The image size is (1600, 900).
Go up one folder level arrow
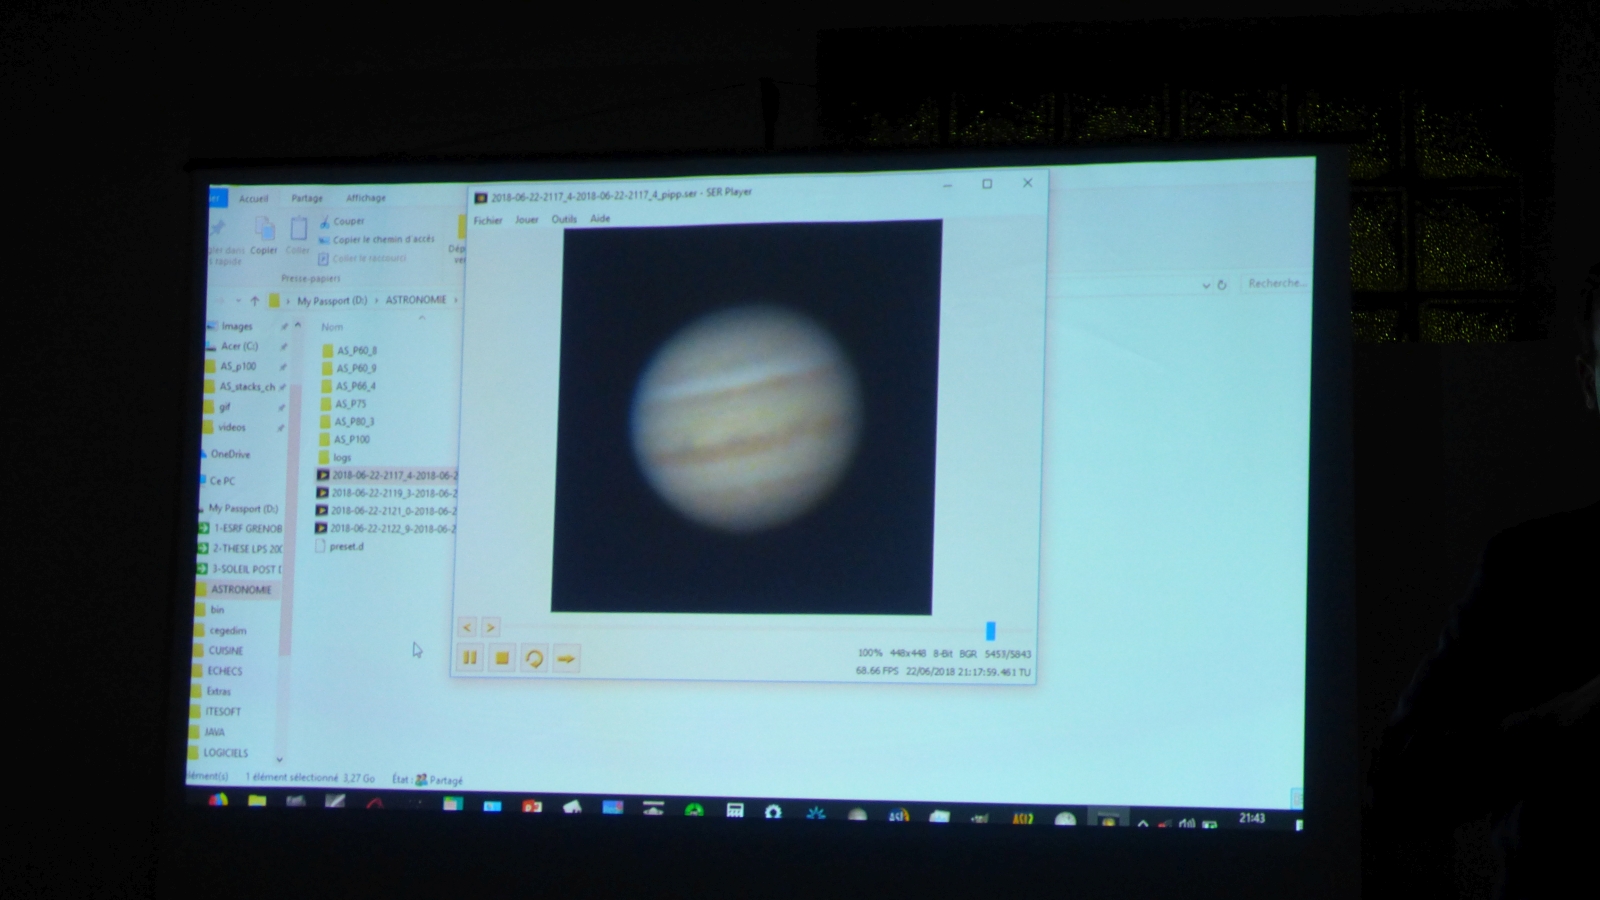pyautogui.click(x=255, y=300)
